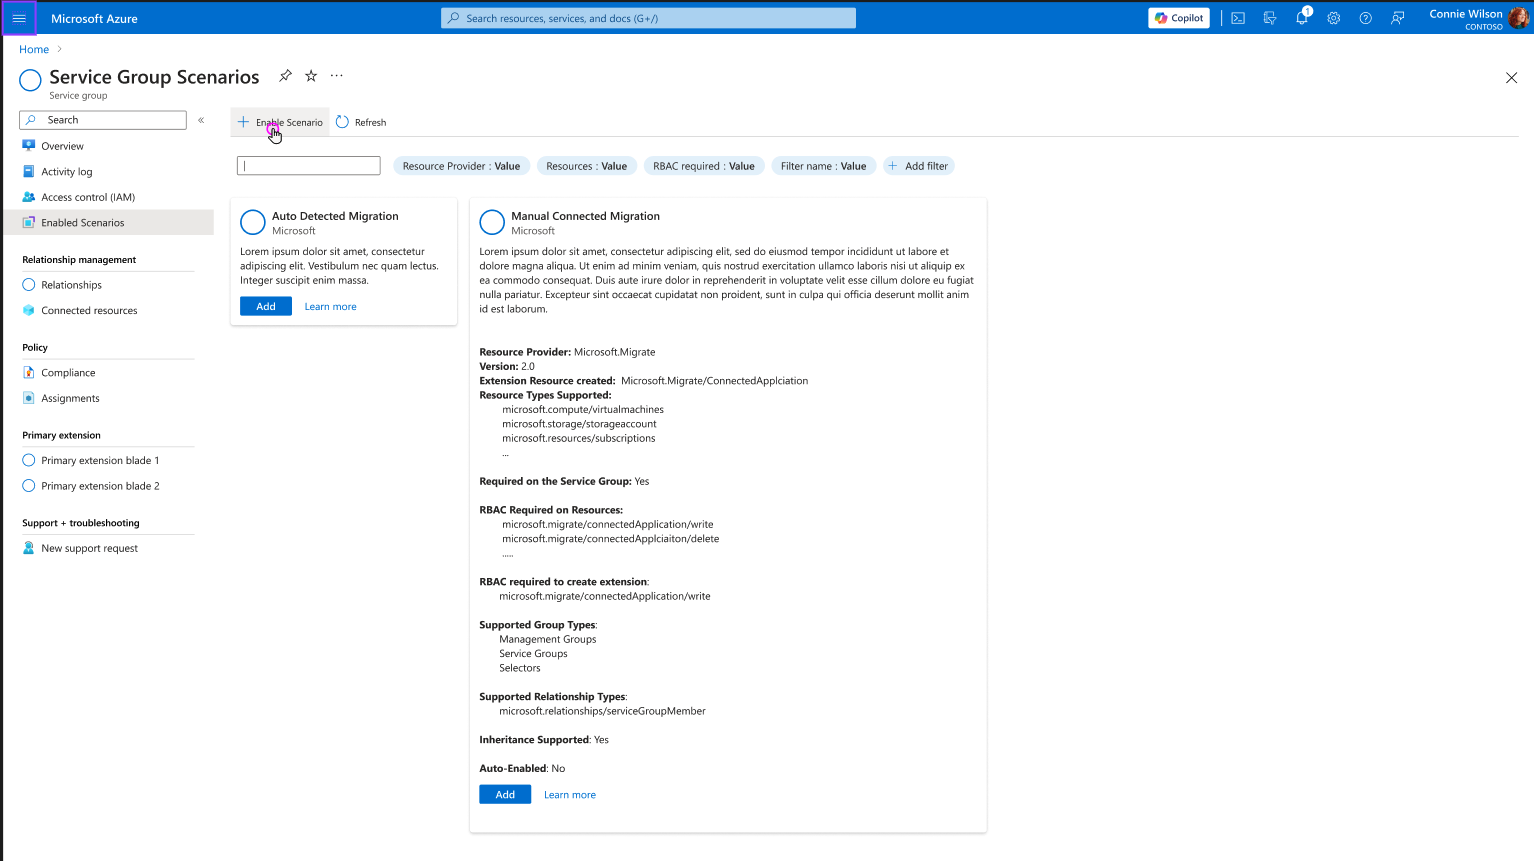Click the Manual Connected Migration card icon
1534x861 pixels.
click(x=492, y=222)
